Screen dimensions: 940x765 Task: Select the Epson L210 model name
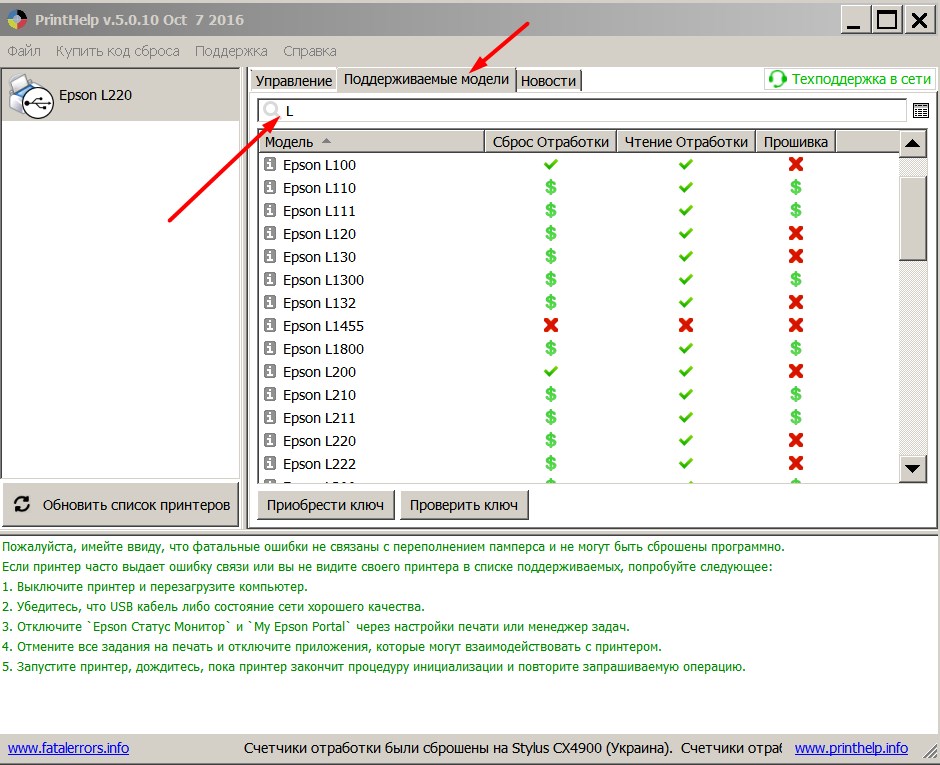click(x=319, y=395)
